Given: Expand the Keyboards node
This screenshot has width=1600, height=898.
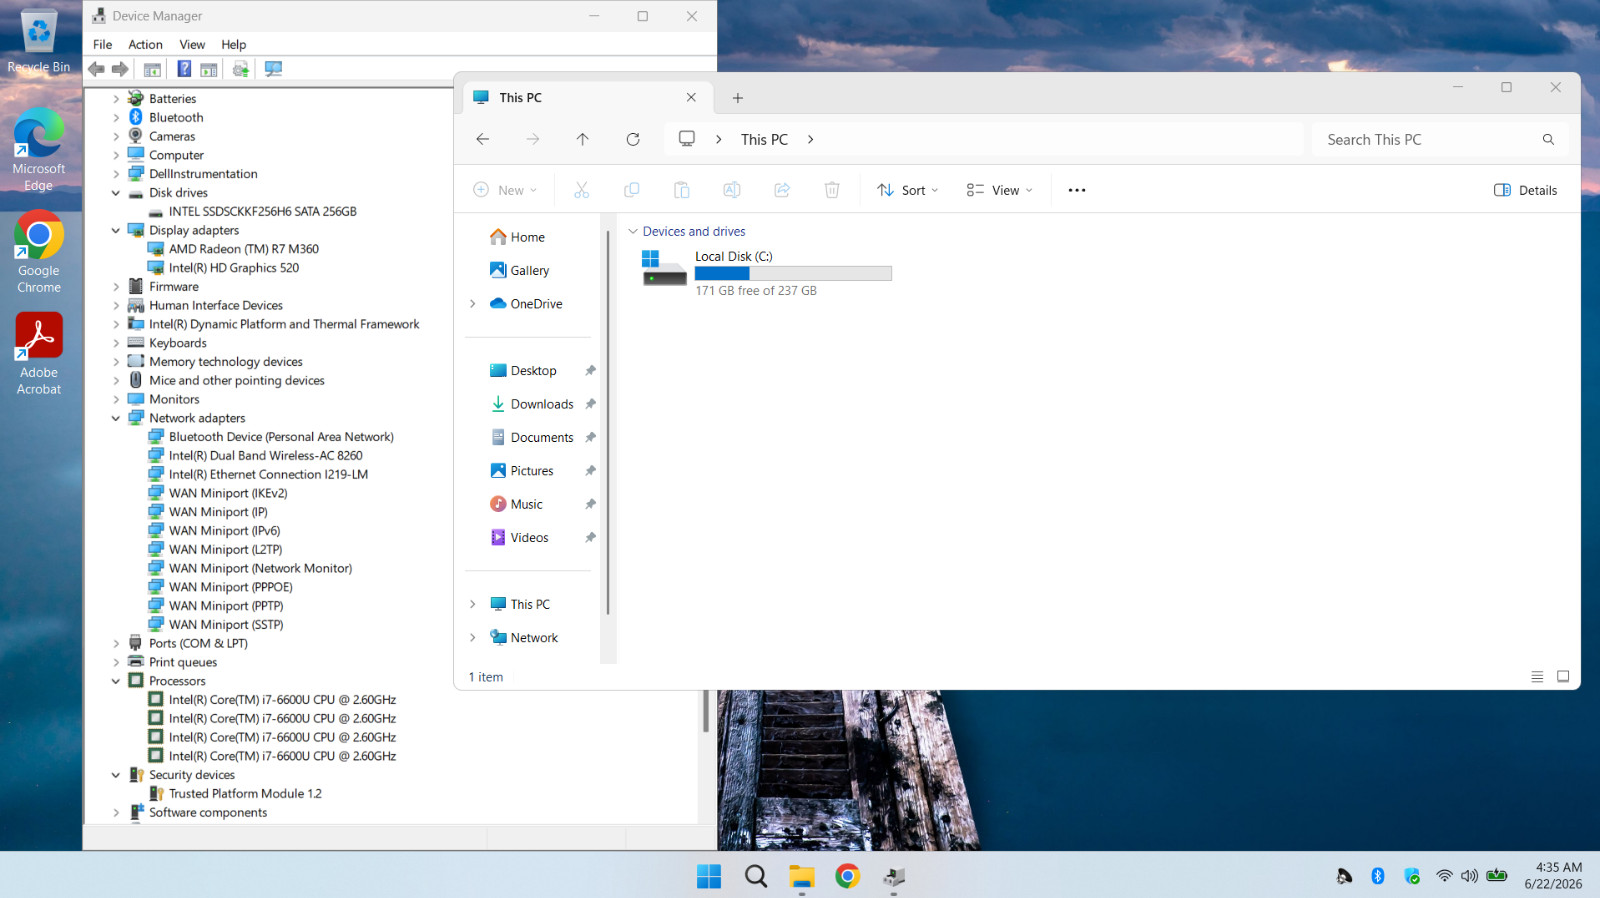Looking at the screenshot, I should coord(116,343).
